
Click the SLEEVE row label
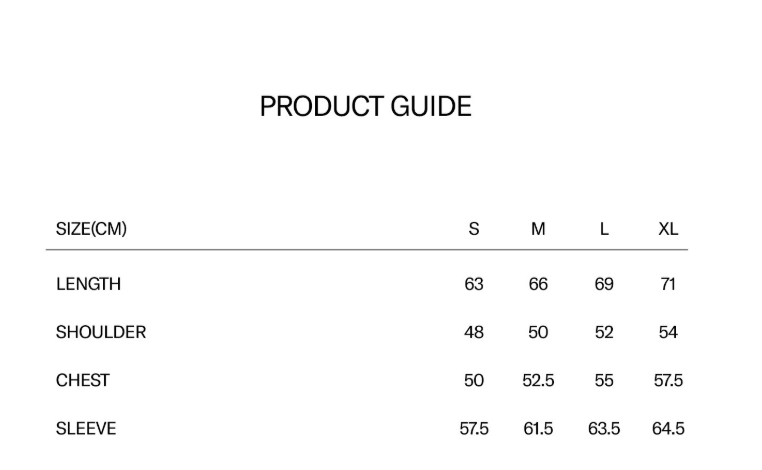86,429
